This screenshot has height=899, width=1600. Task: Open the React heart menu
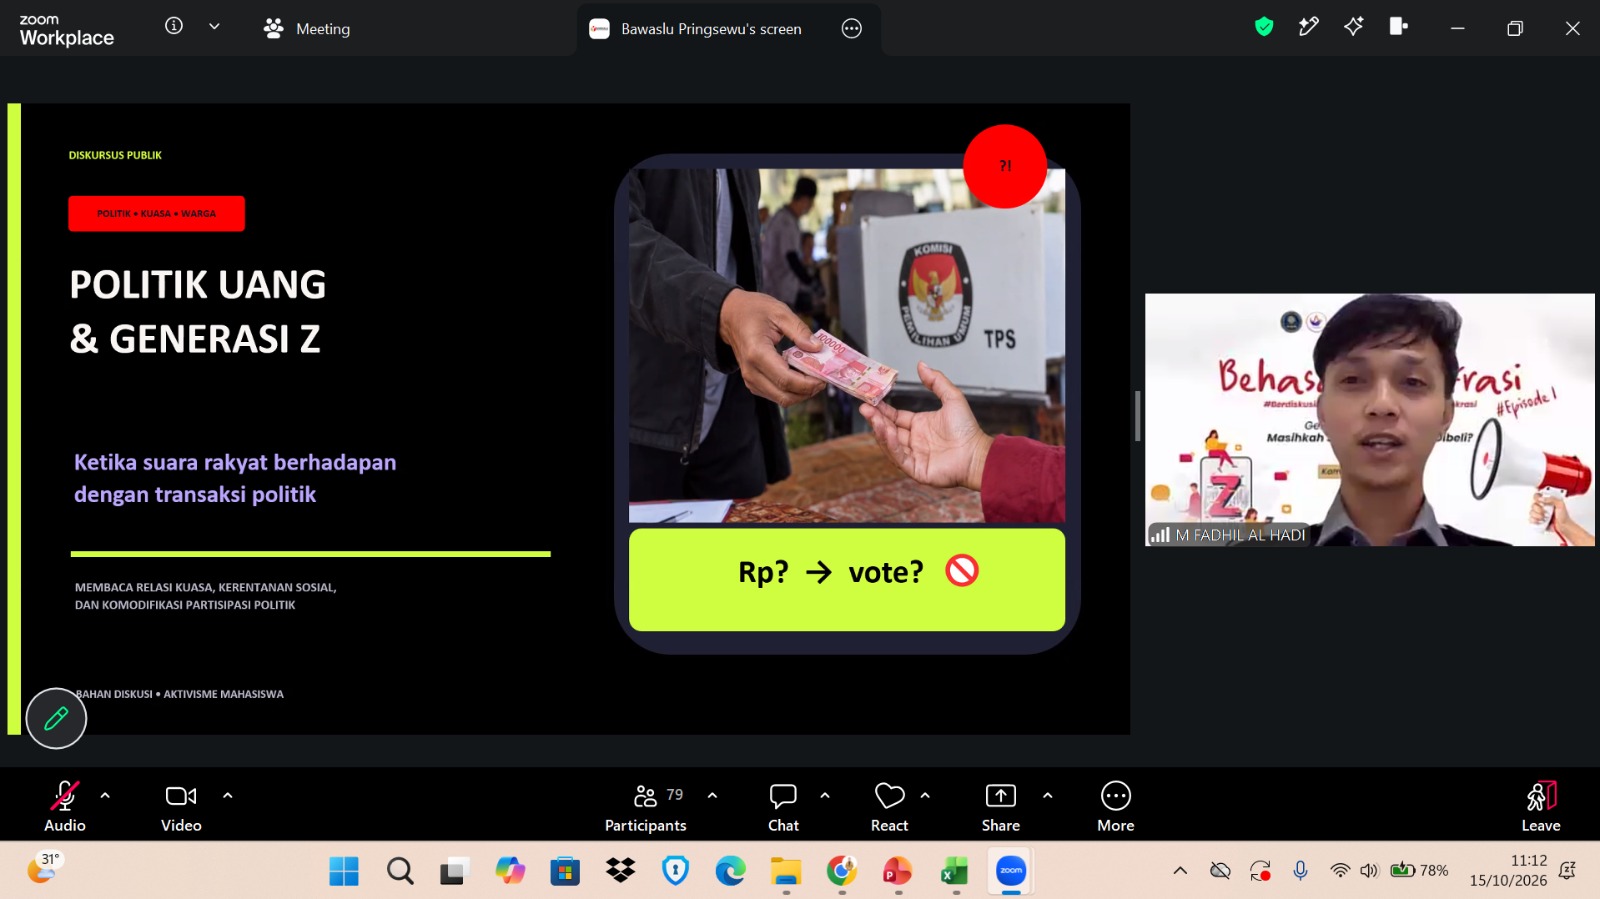coord(889,807)
